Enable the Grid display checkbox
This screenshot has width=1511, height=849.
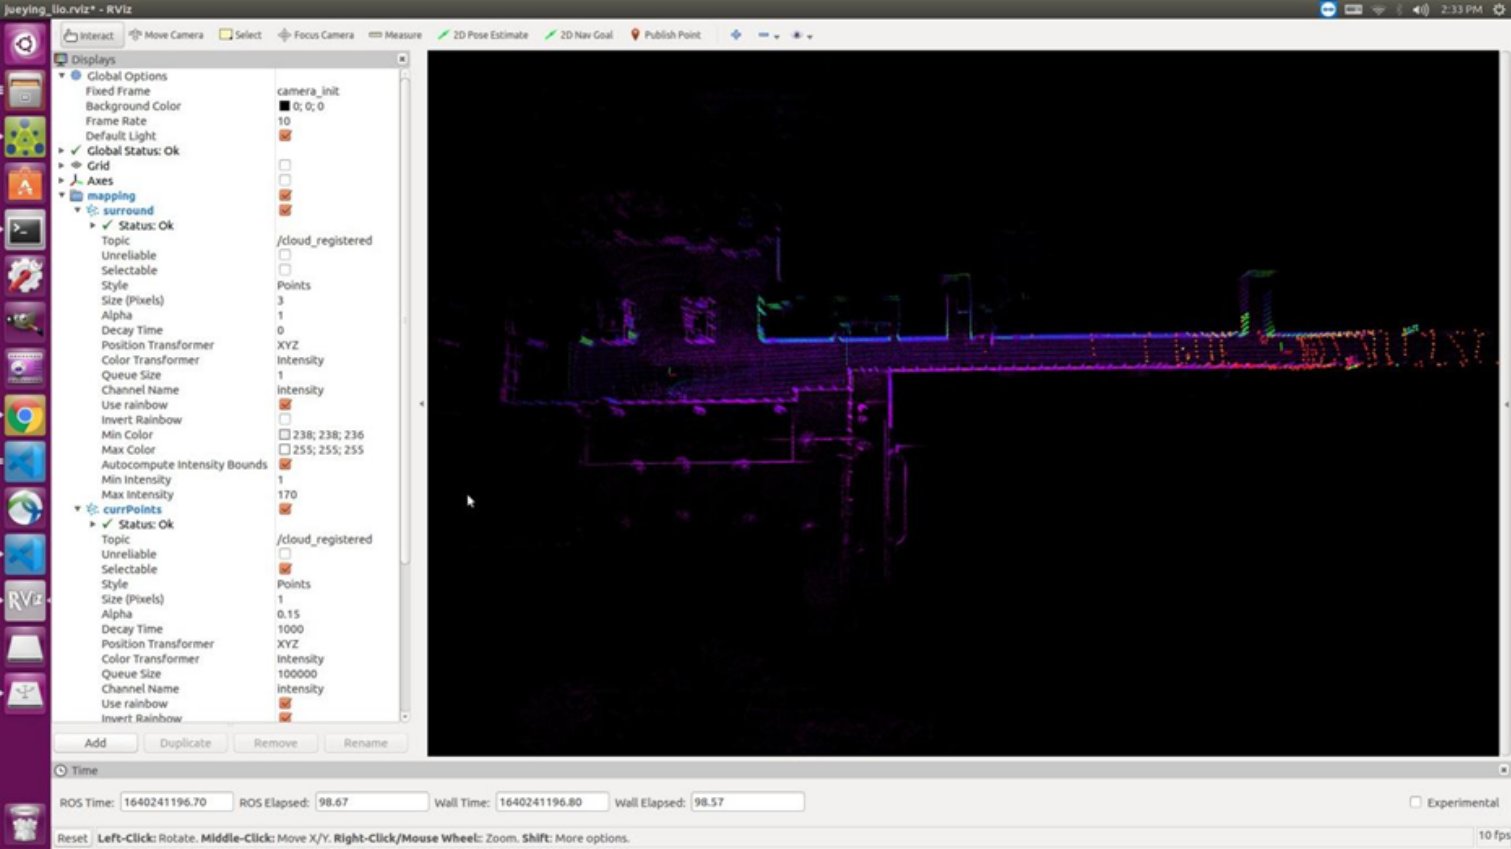click(x=285, y=166)
